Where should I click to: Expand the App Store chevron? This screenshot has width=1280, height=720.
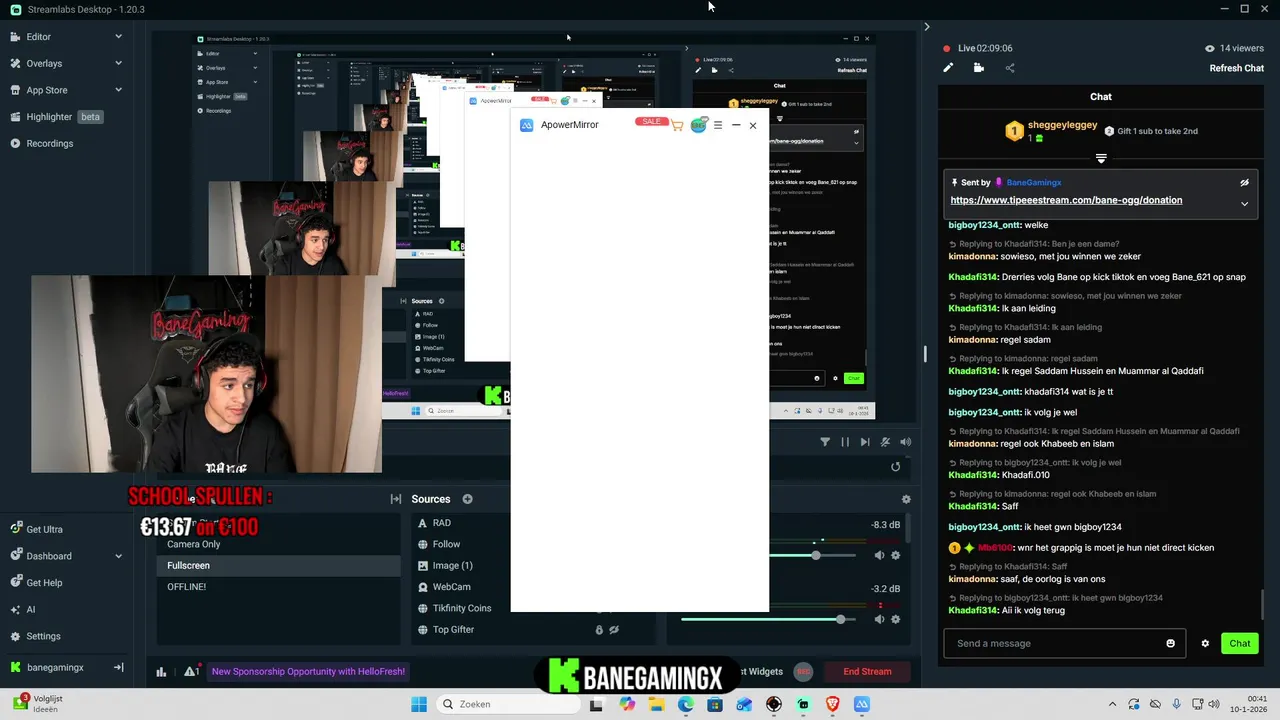(118, 90)
